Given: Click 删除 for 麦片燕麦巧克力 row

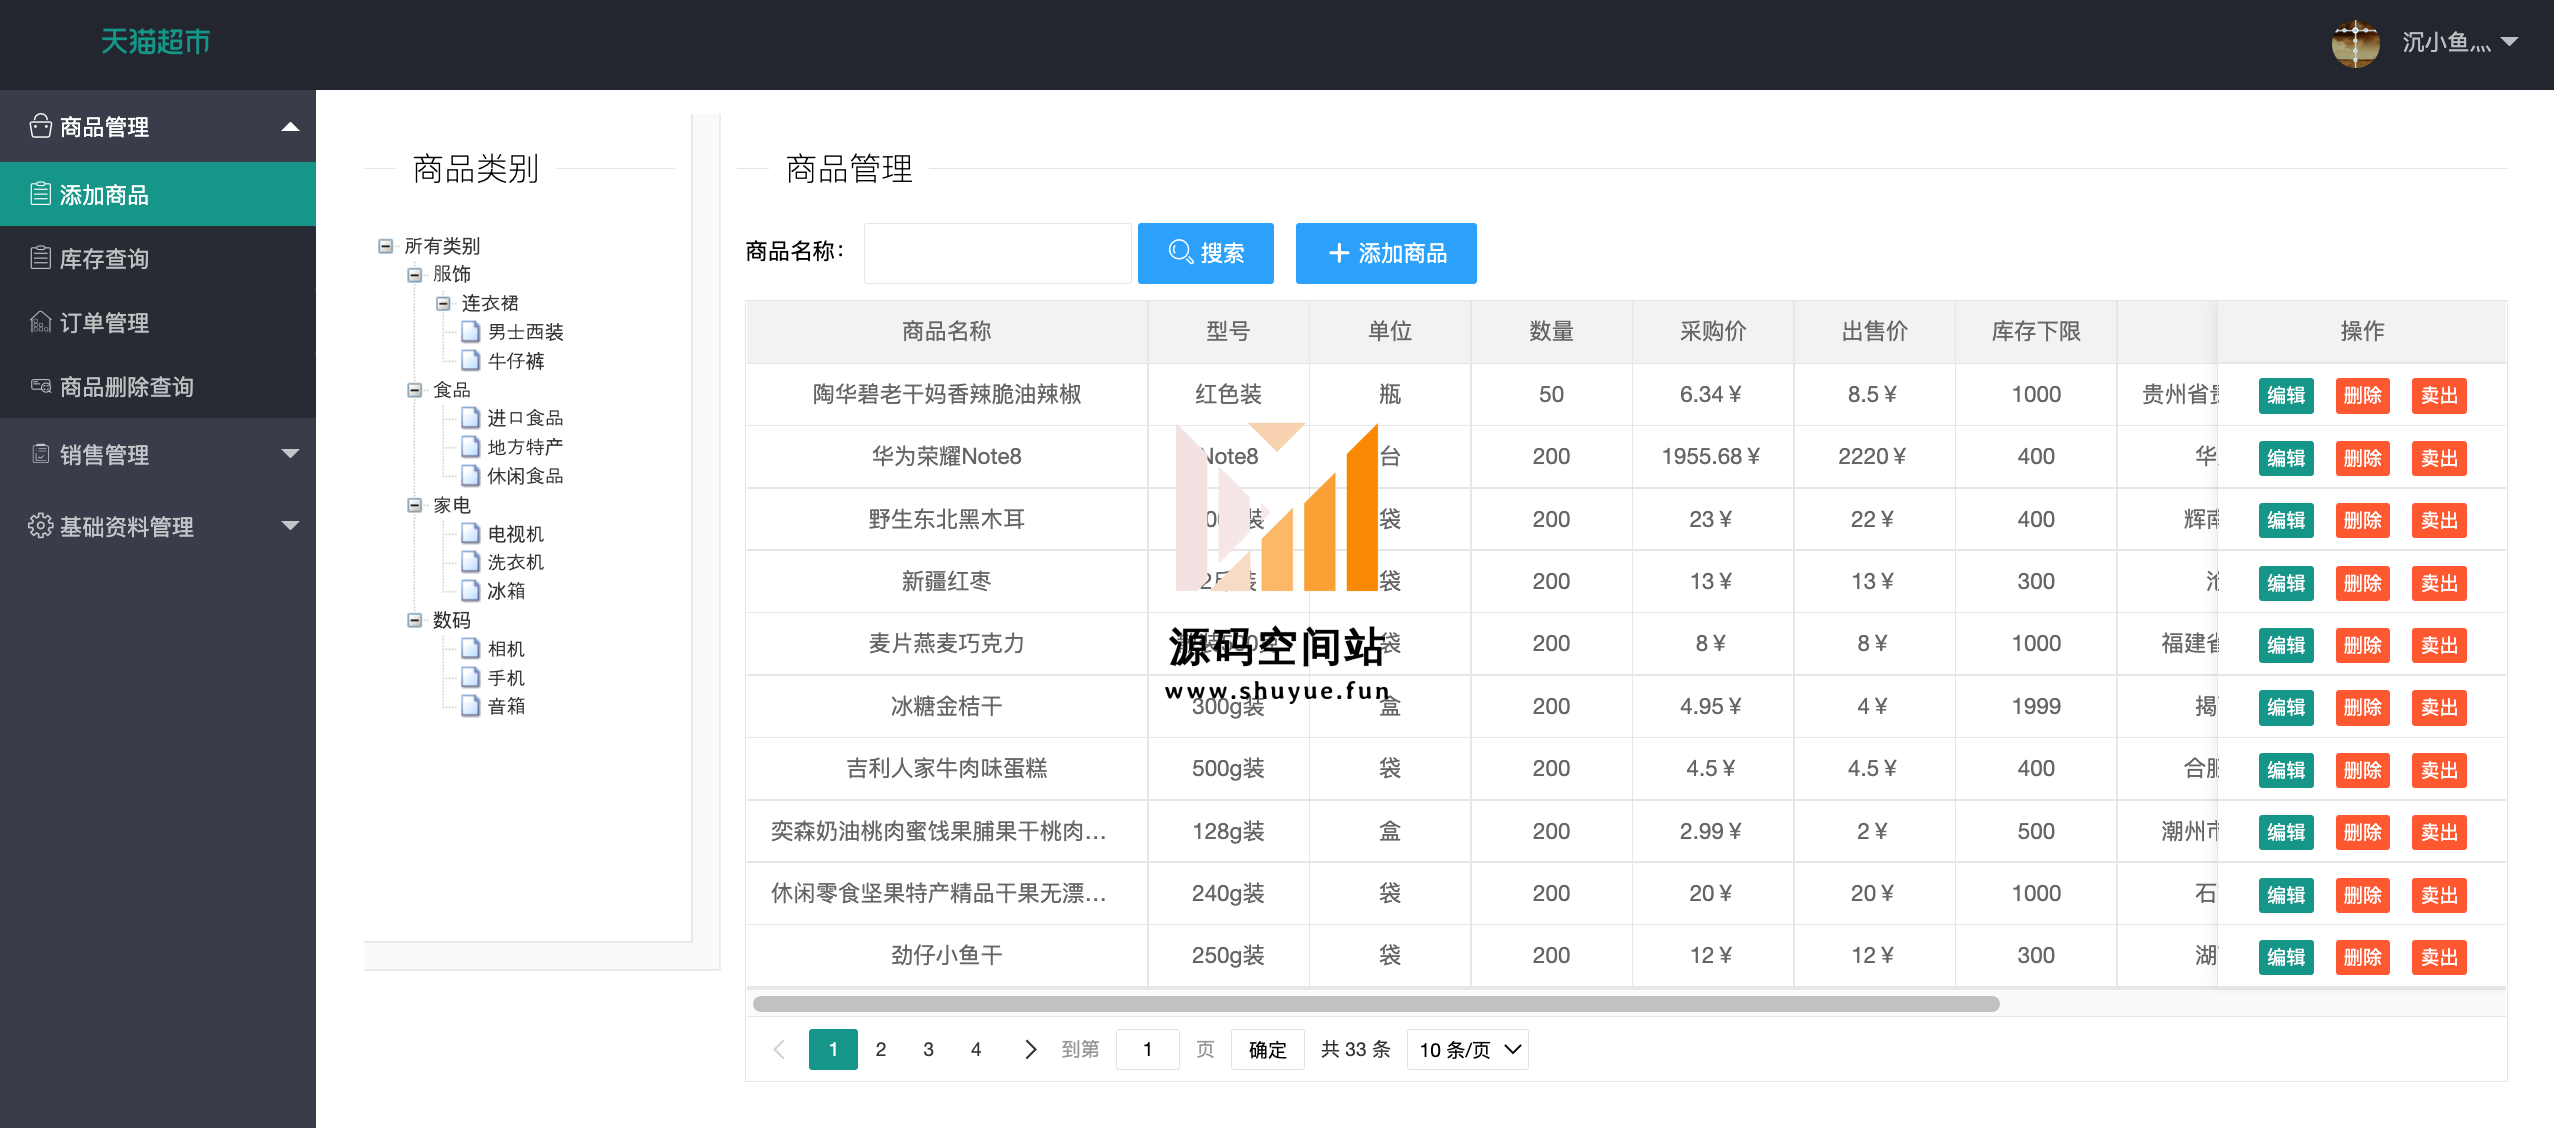Looking at the screenshot, I should pos(2362,645).
